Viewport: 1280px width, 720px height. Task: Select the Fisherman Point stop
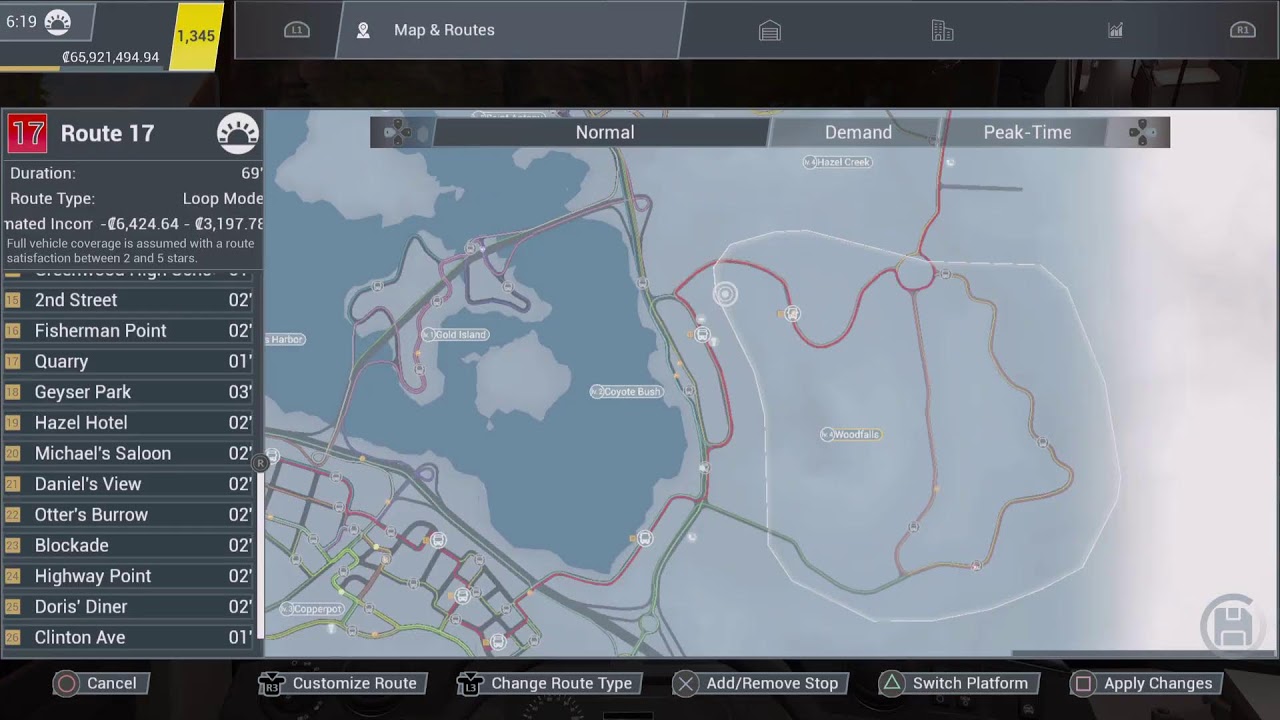(x=129, y=331)
